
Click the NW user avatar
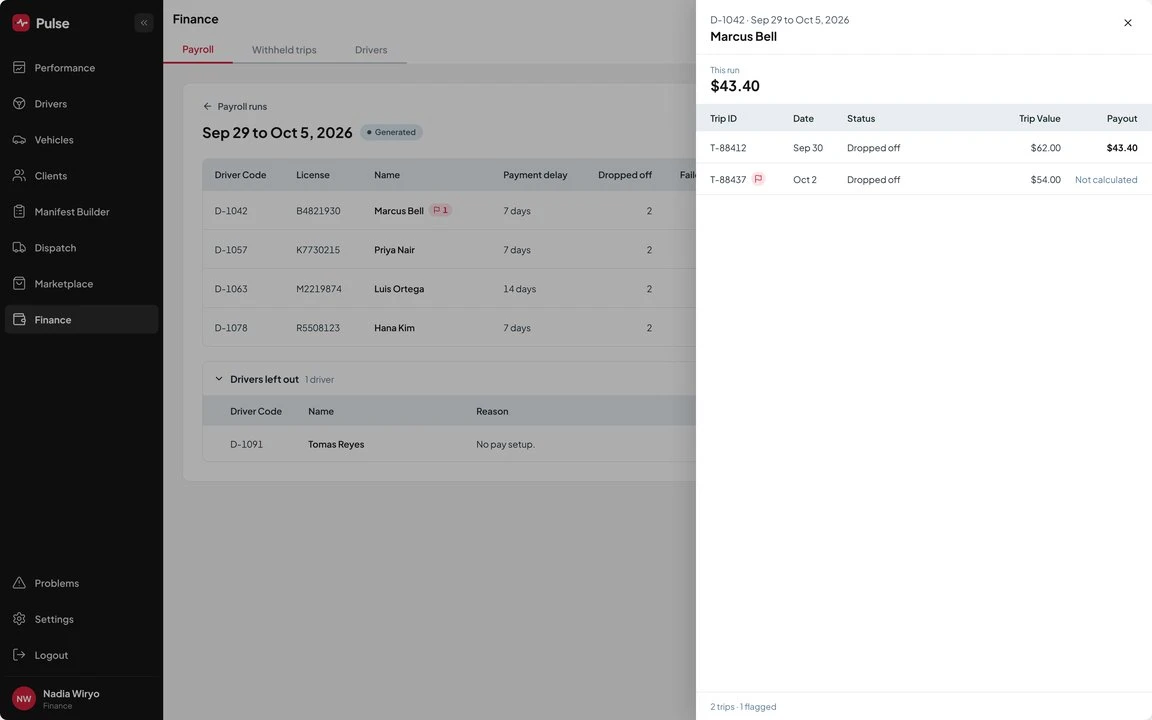click(24, 699)
